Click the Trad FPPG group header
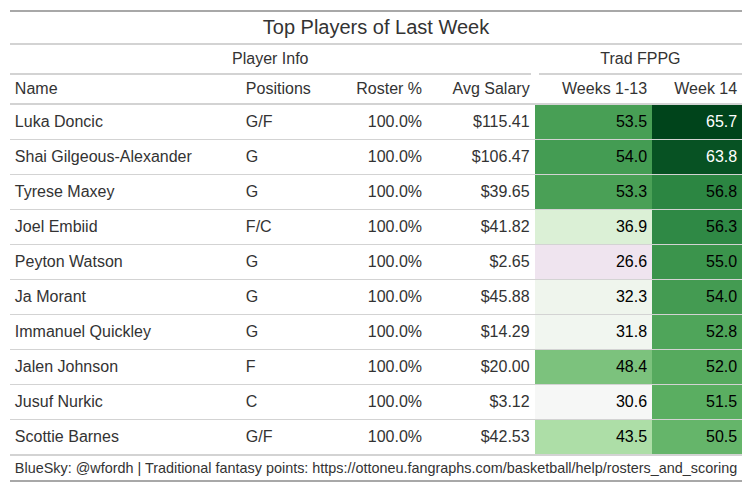 click(640, 59)
